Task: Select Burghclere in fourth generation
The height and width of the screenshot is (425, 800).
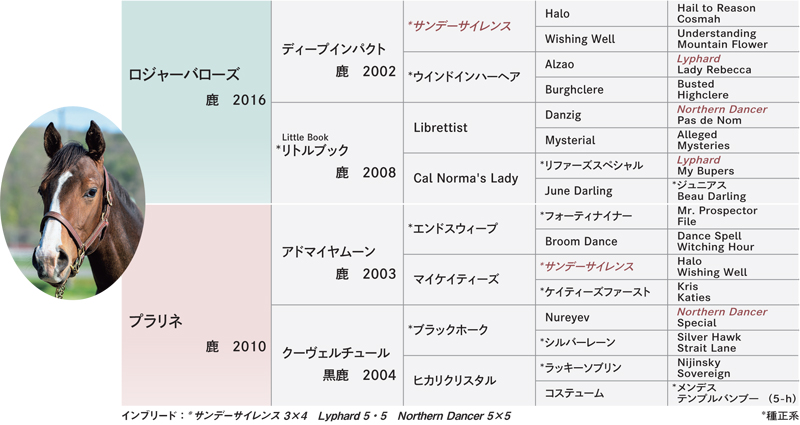Action: pos(574,90)
